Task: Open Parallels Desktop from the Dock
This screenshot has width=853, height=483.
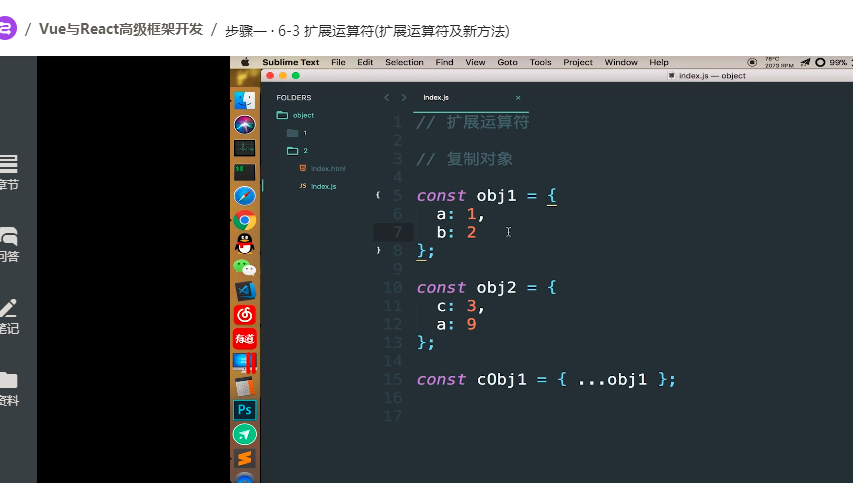Action: click(x=245, y=363)
